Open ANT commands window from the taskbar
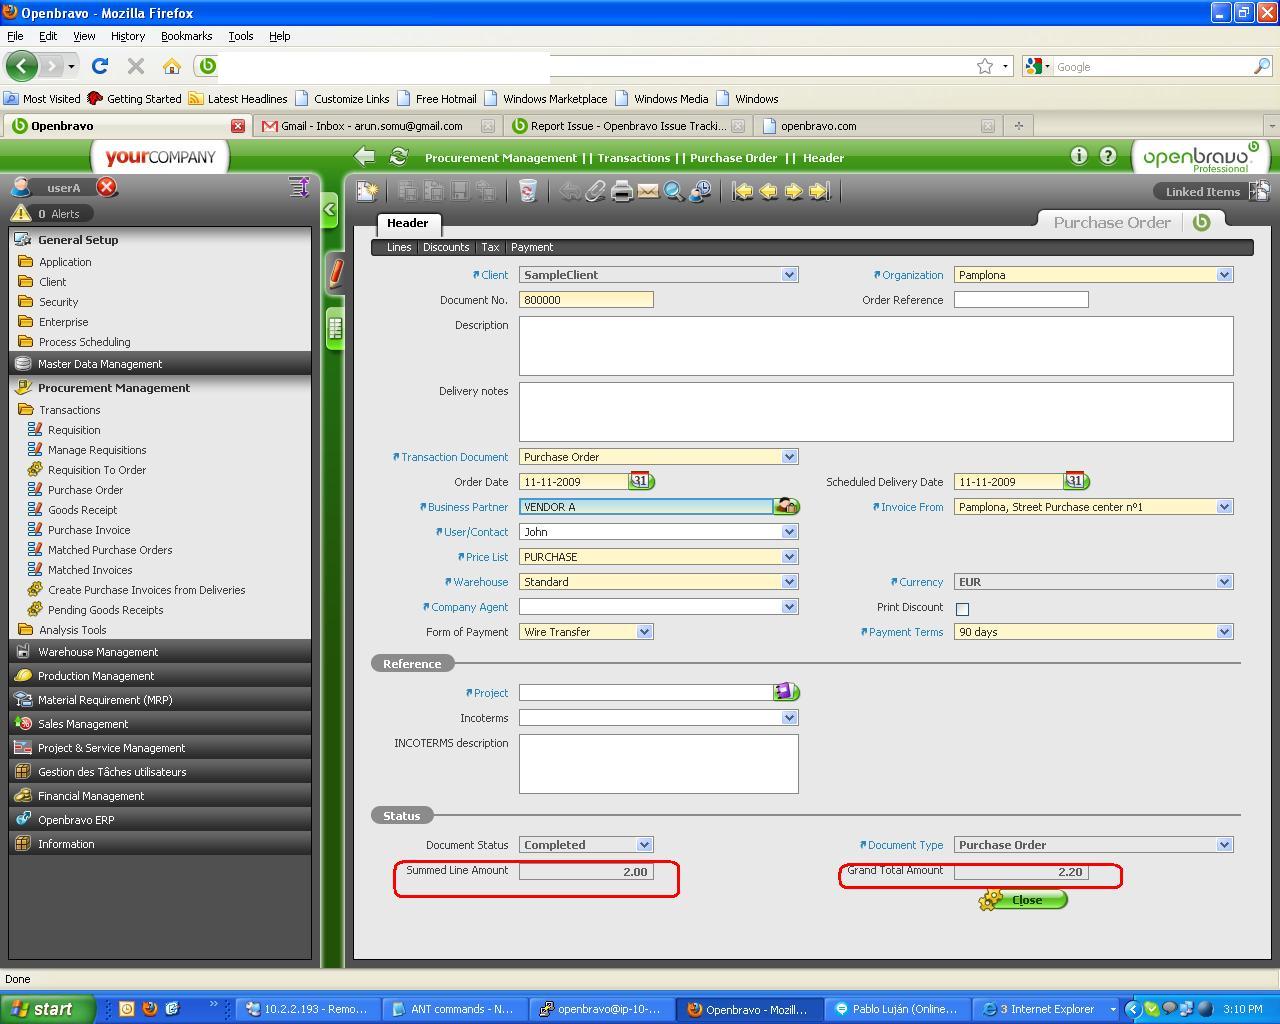This screenshot has width=1280, height=1024. [x=454, y=1009]
